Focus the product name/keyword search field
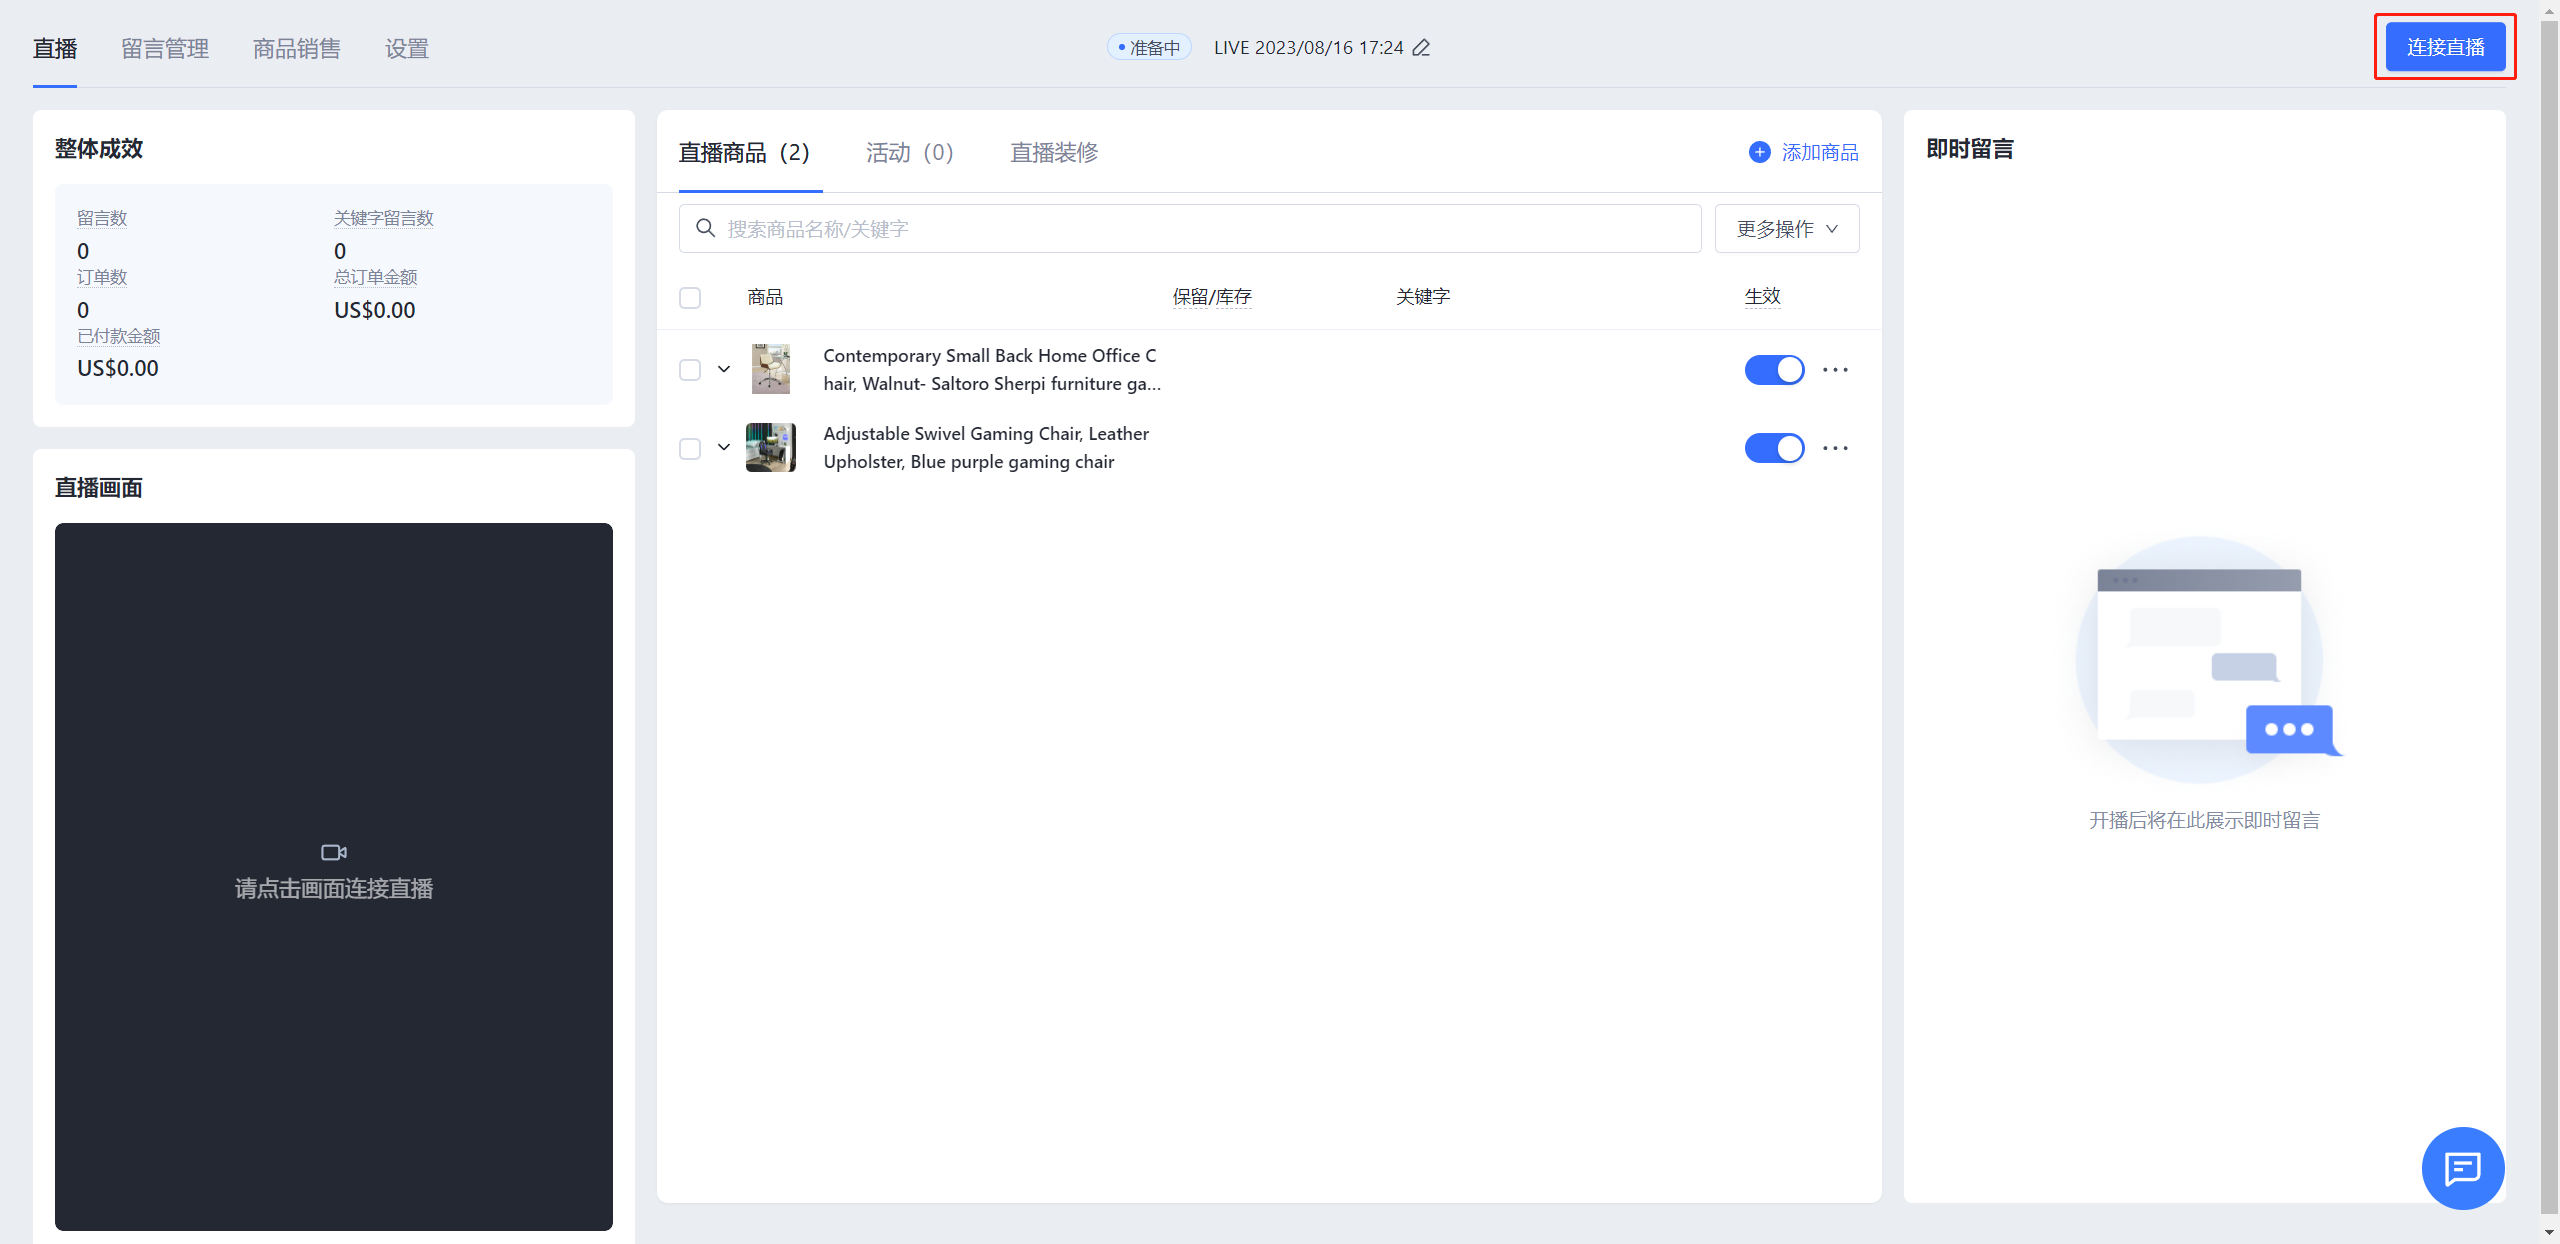 pos(1190,229)
